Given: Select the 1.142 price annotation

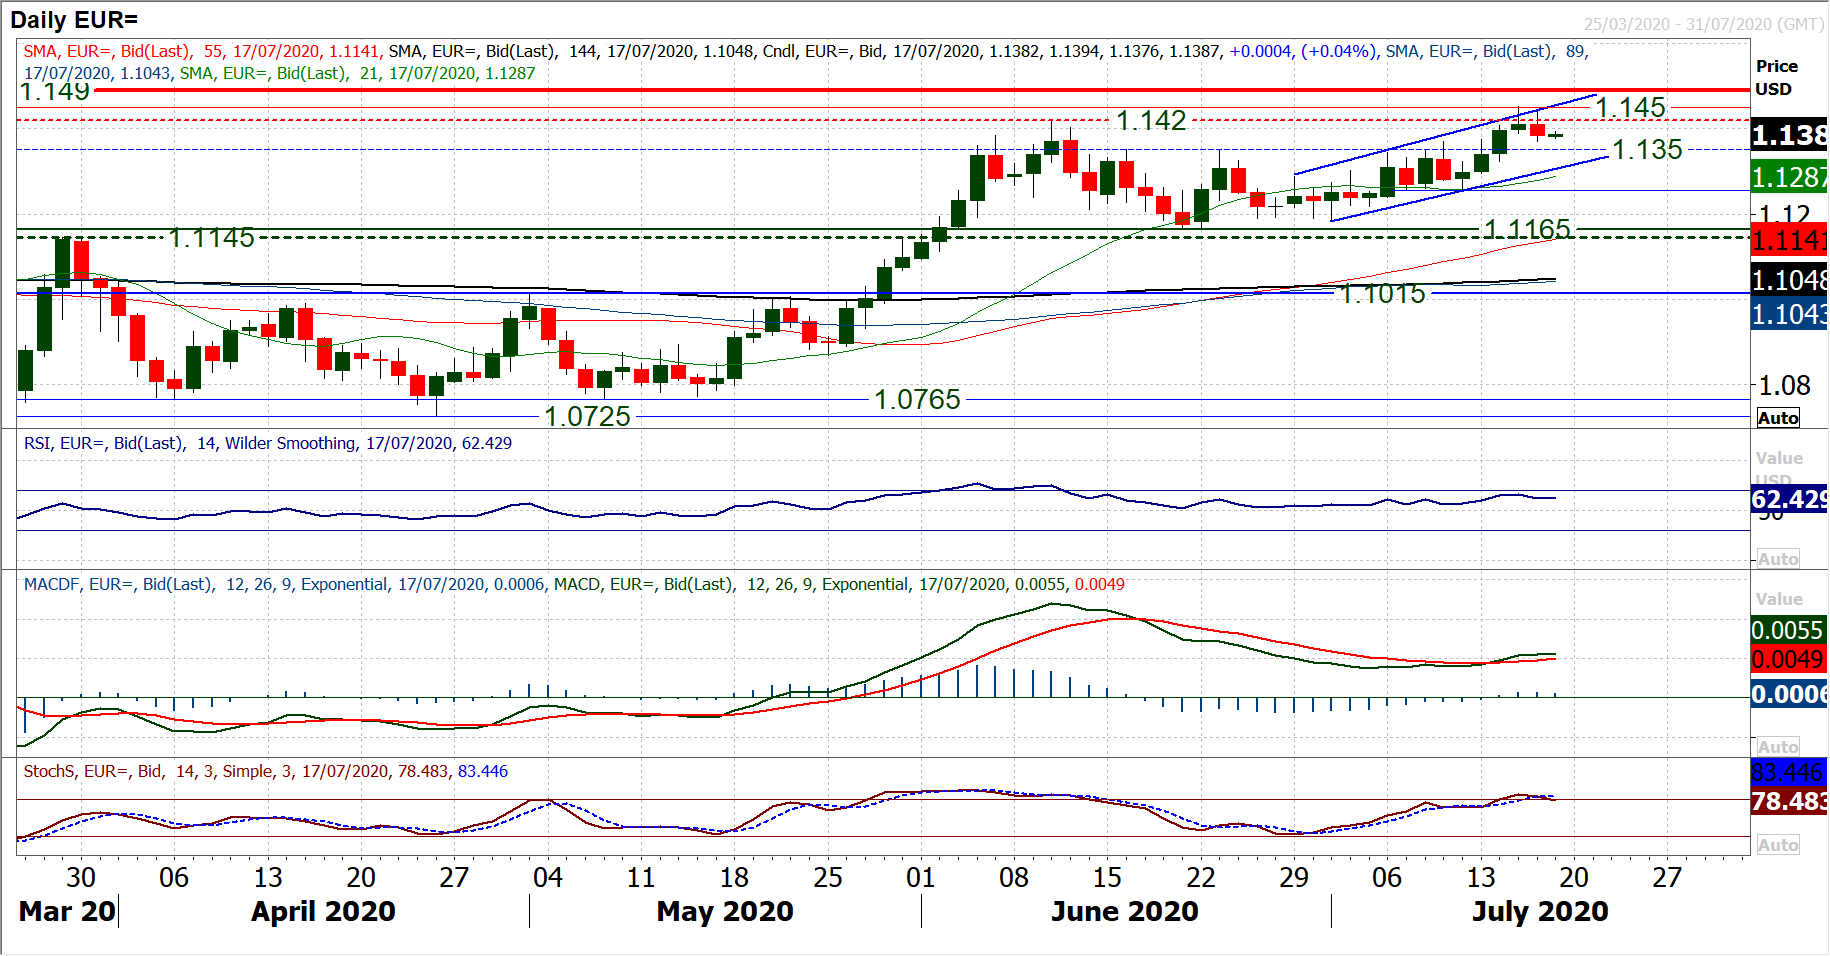Looking at the screenshot, I should click(1151, 121).
